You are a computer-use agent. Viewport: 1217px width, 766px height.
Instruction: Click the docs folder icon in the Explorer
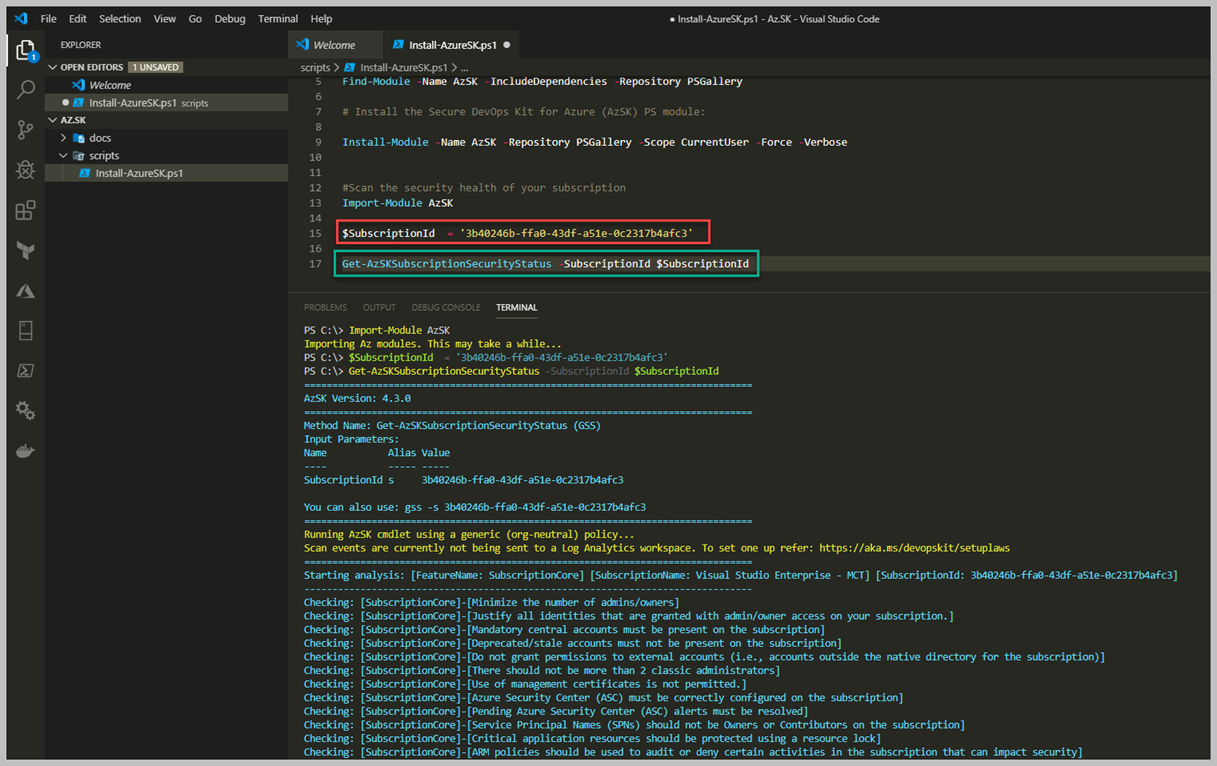pyautogui.click(x=79, y=138)
